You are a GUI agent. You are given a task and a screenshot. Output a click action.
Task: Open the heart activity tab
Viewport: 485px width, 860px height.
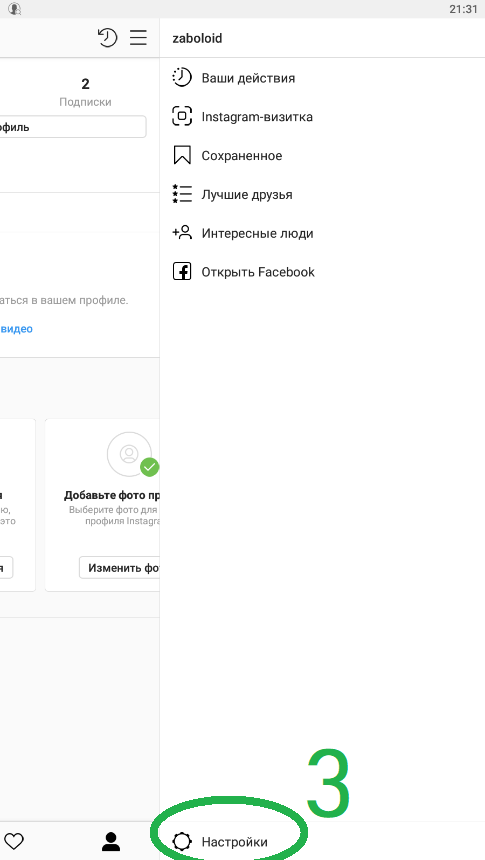(14, 841)
